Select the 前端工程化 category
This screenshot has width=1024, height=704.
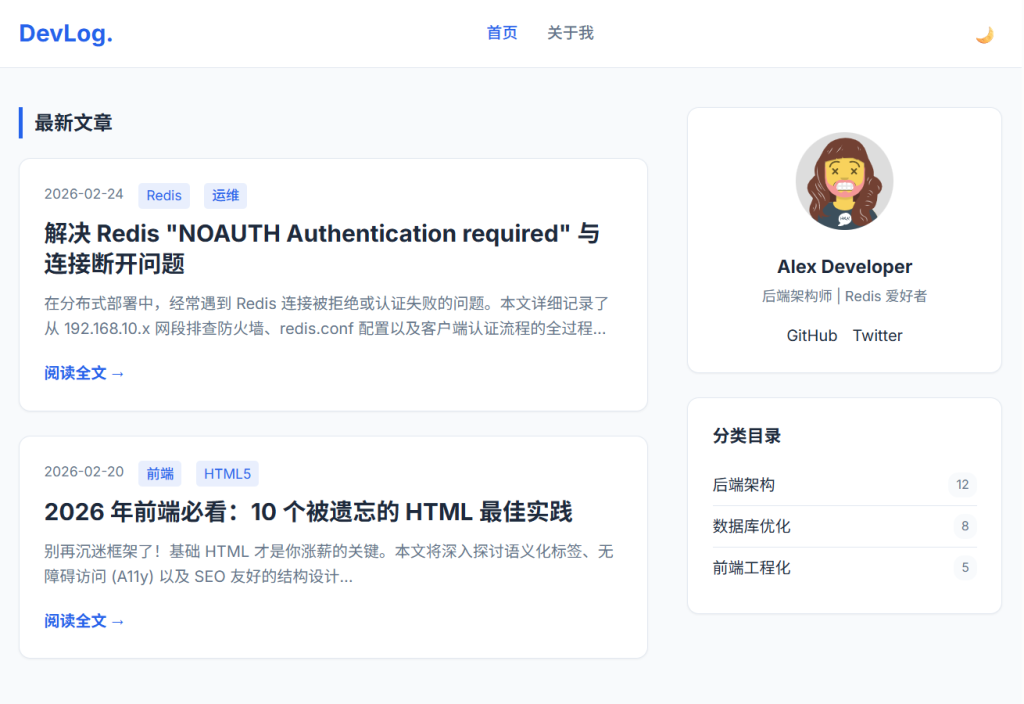752,568
